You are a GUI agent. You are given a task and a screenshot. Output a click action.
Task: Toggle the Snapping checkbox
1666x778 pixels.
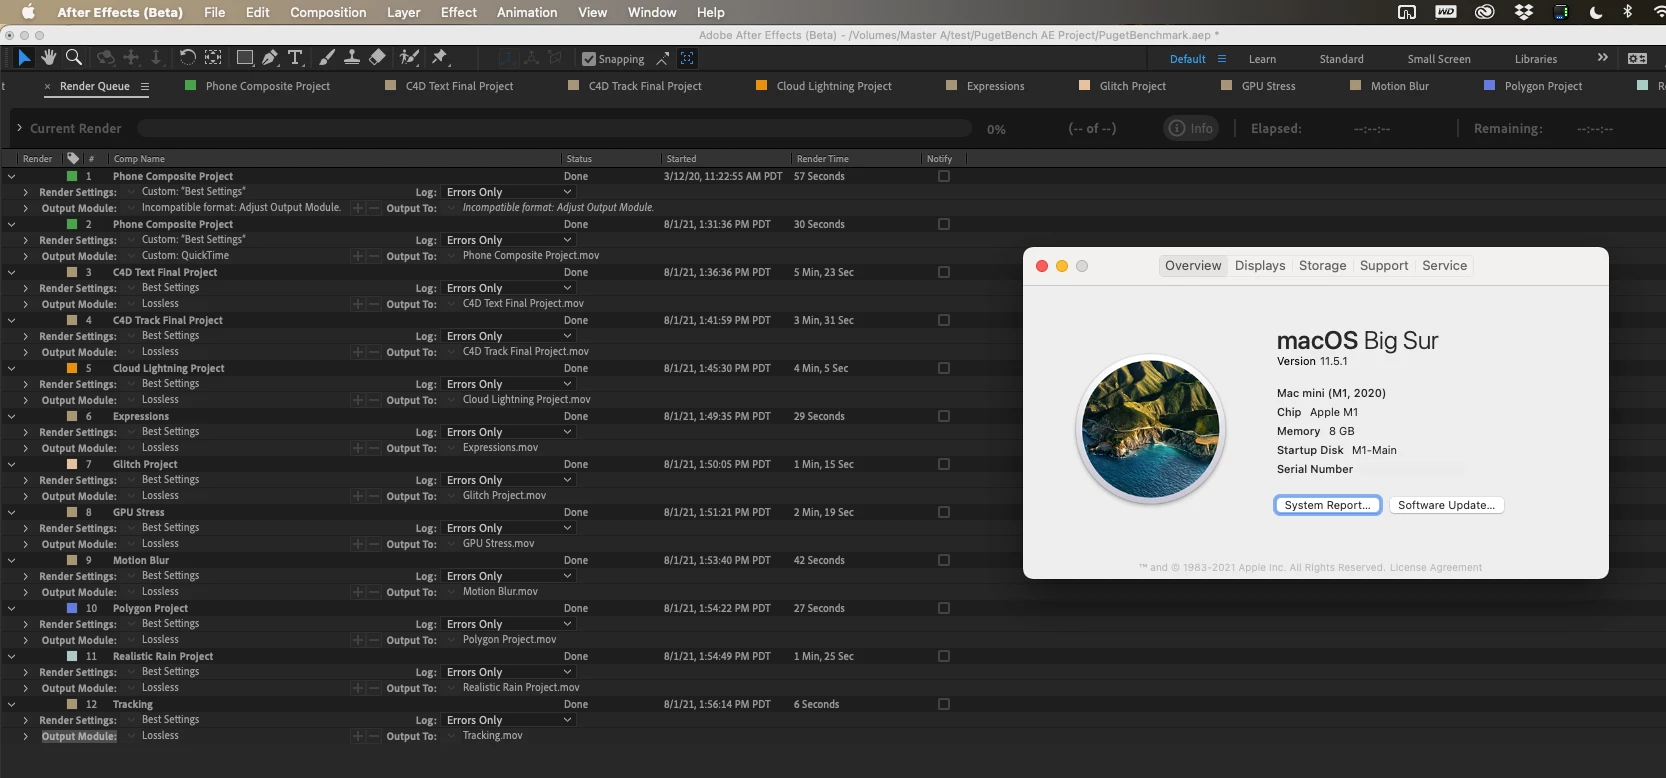pyautogui.click(x=589, y=59)
